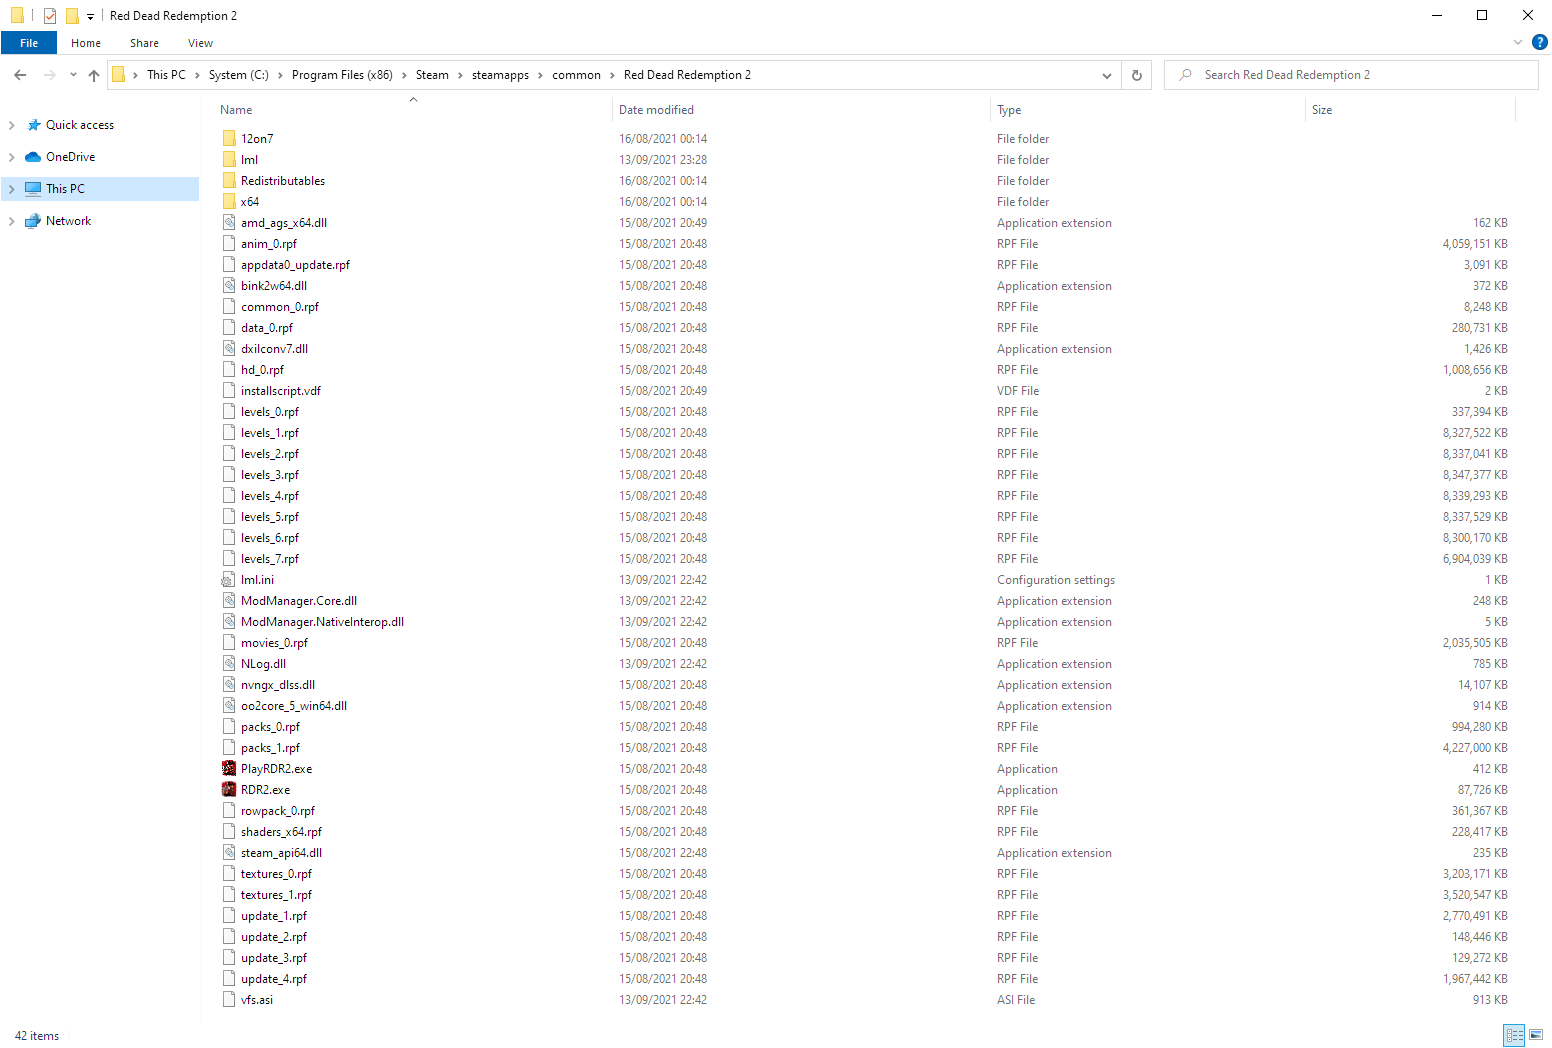Click the Quick access star icon
The height and width of the screenshot is (1048, 1552).
[34, 125]
